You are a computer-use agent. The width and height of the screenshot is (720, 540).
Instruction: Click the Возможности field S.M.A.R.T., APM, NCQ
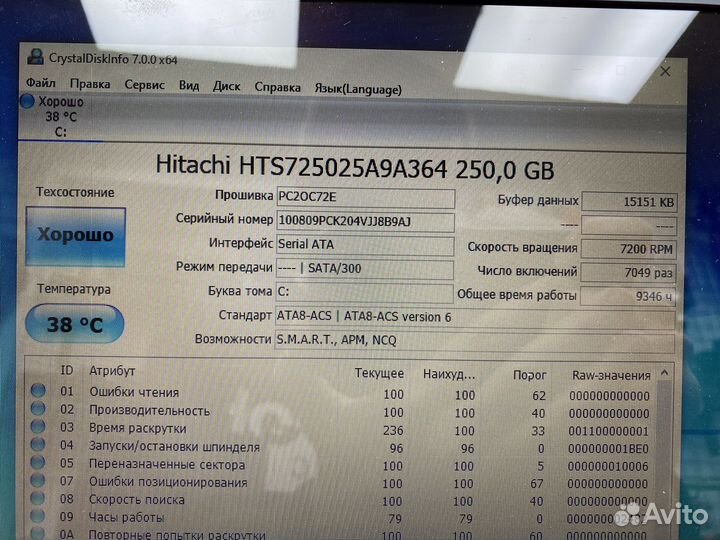475,343
